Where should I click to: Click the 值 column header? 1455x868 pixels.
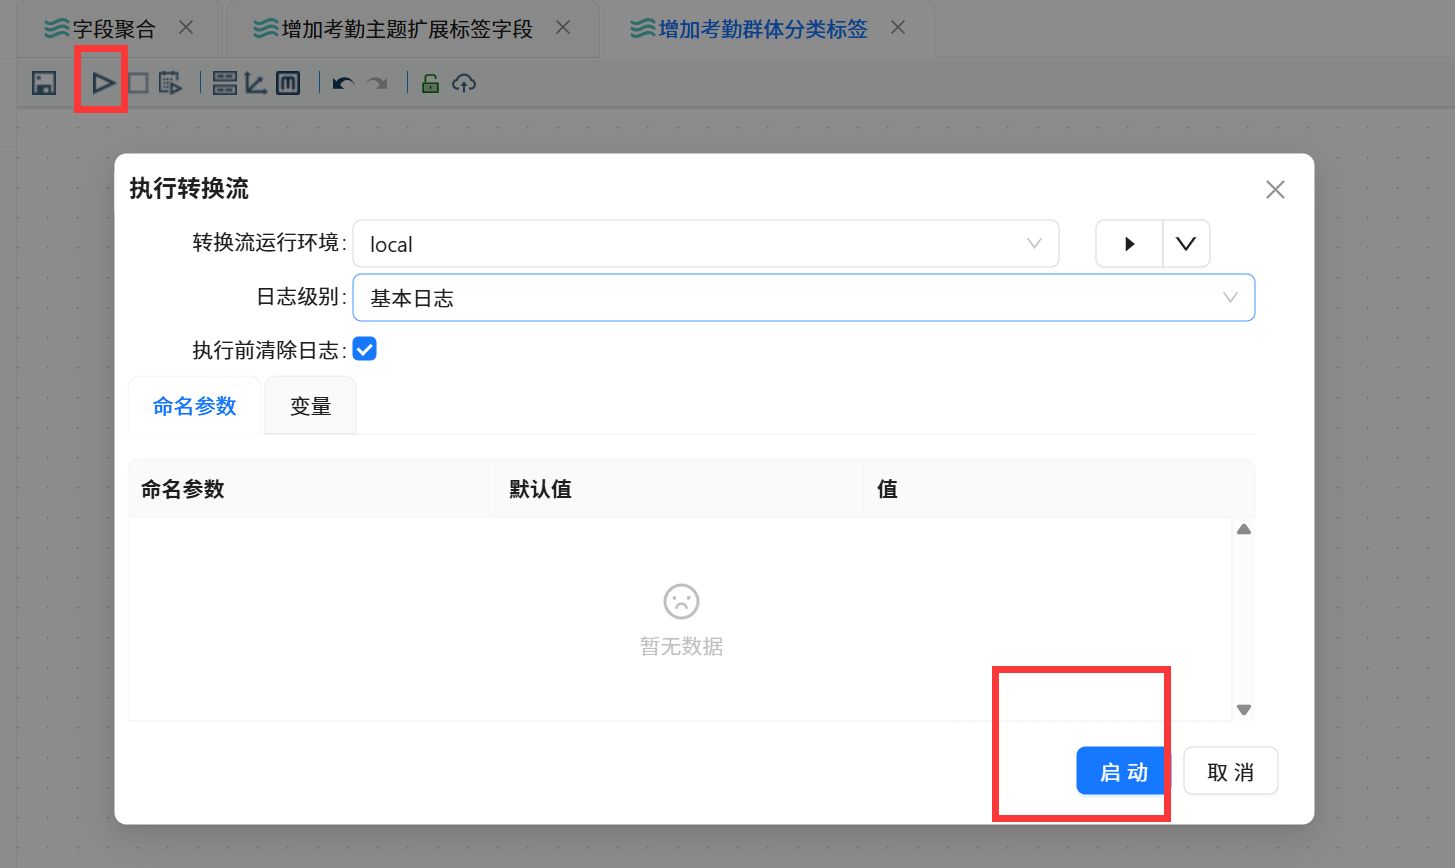[1059, 489]
